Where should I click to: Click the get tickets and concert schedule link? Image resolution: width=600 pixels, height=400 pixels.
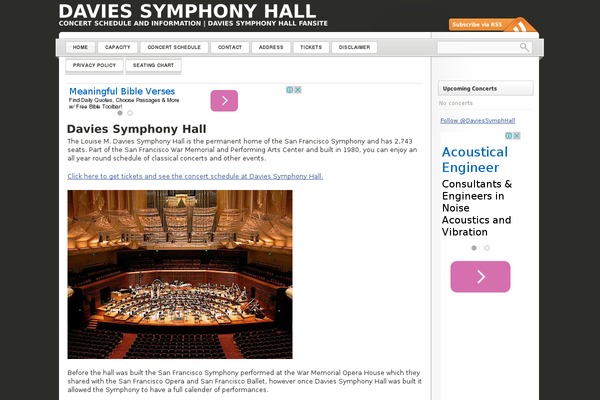coord(195,176)
